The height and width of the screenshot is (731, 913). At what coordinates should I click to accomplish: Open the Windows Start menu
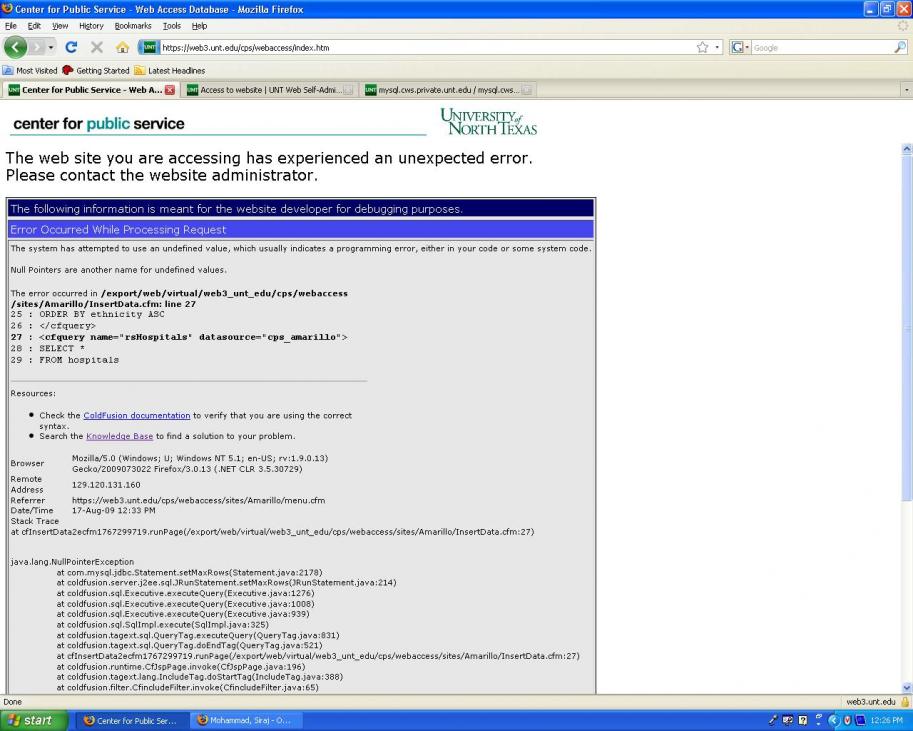click(34, 721)
